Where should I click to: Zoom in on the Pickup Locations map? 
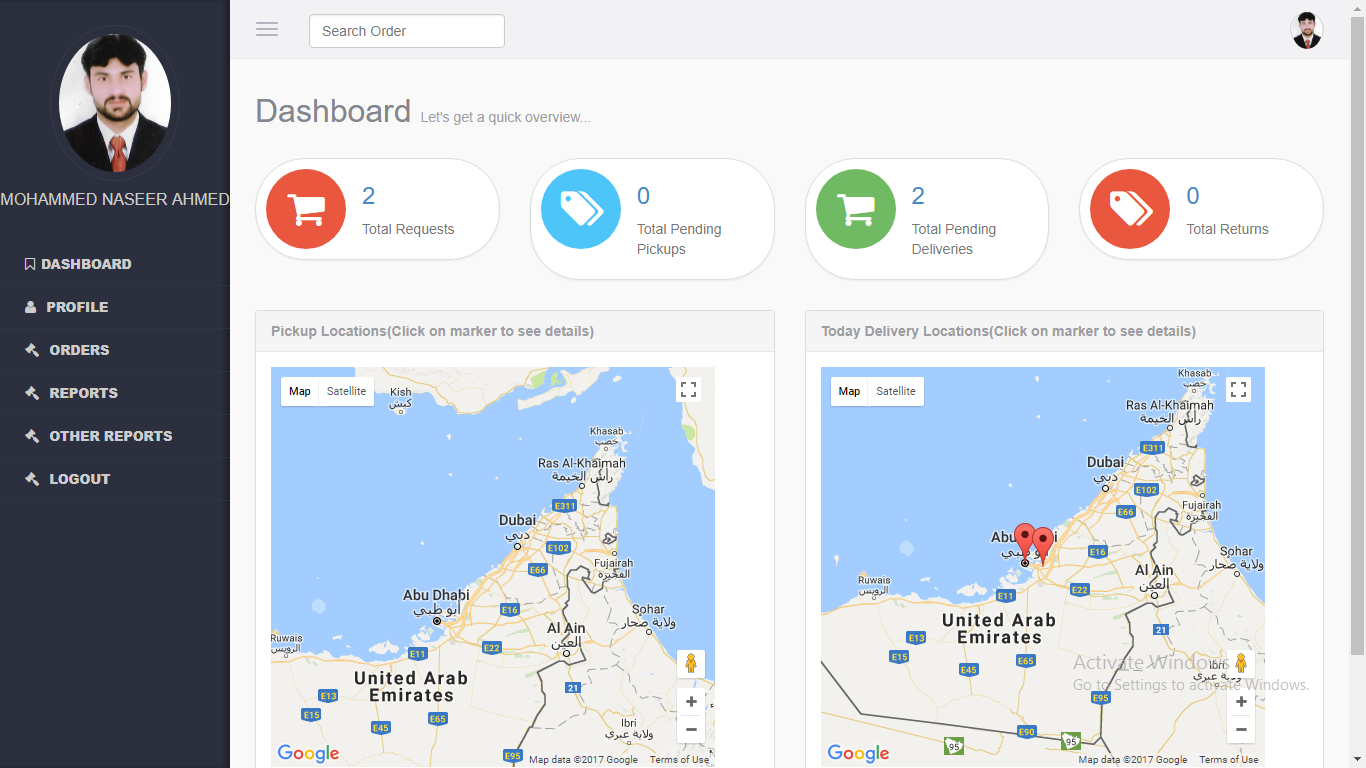(691, 702)
